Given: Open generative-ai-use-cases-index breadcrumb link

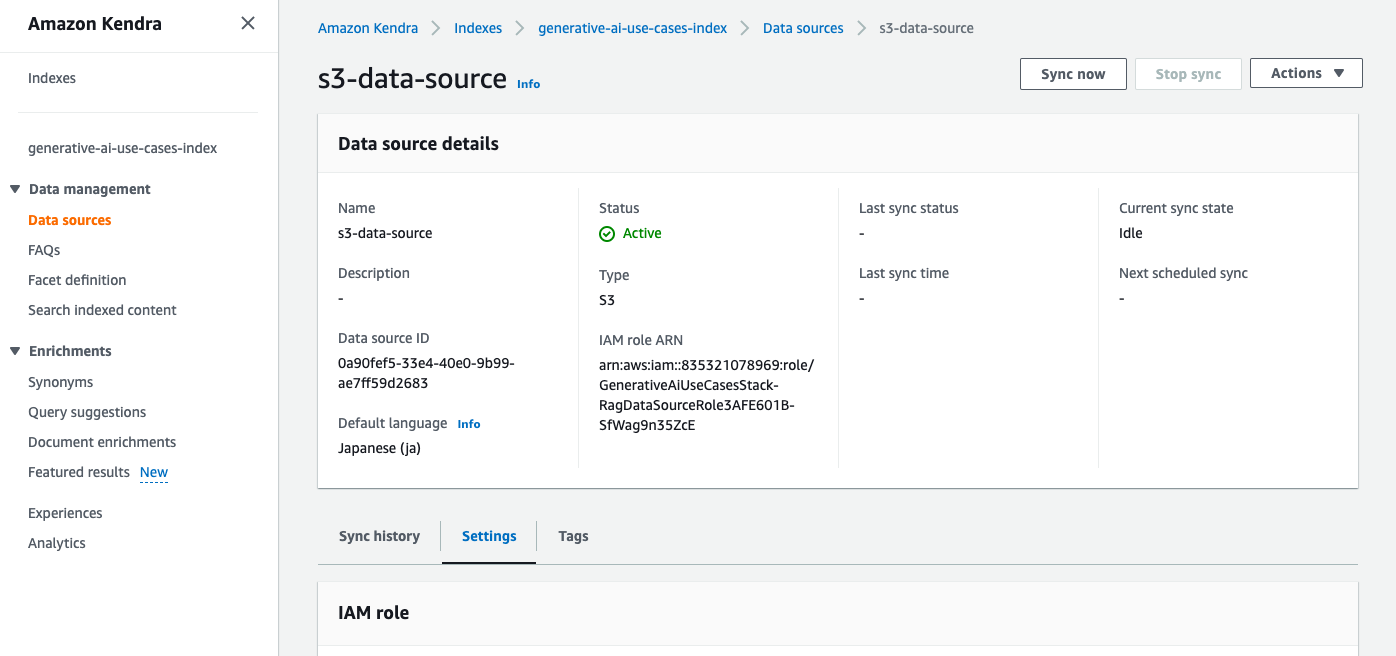Looking at the screenshot, I should (x=632, y=28).
